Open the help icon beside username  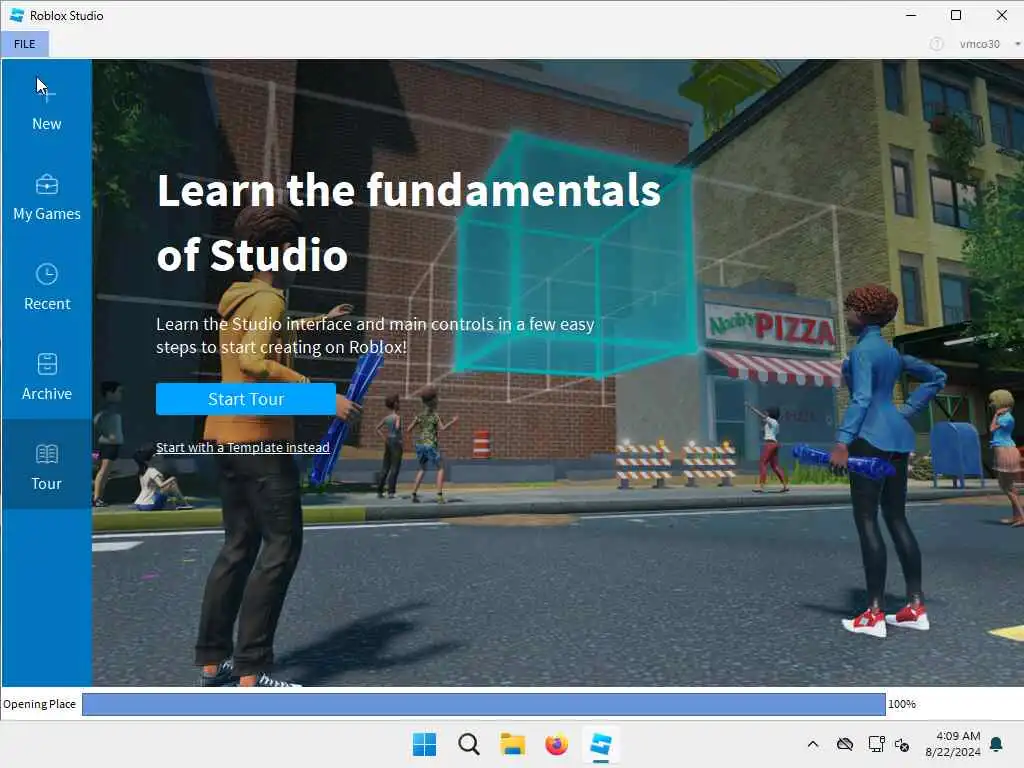pyautogui.click(x=936, y=44)
